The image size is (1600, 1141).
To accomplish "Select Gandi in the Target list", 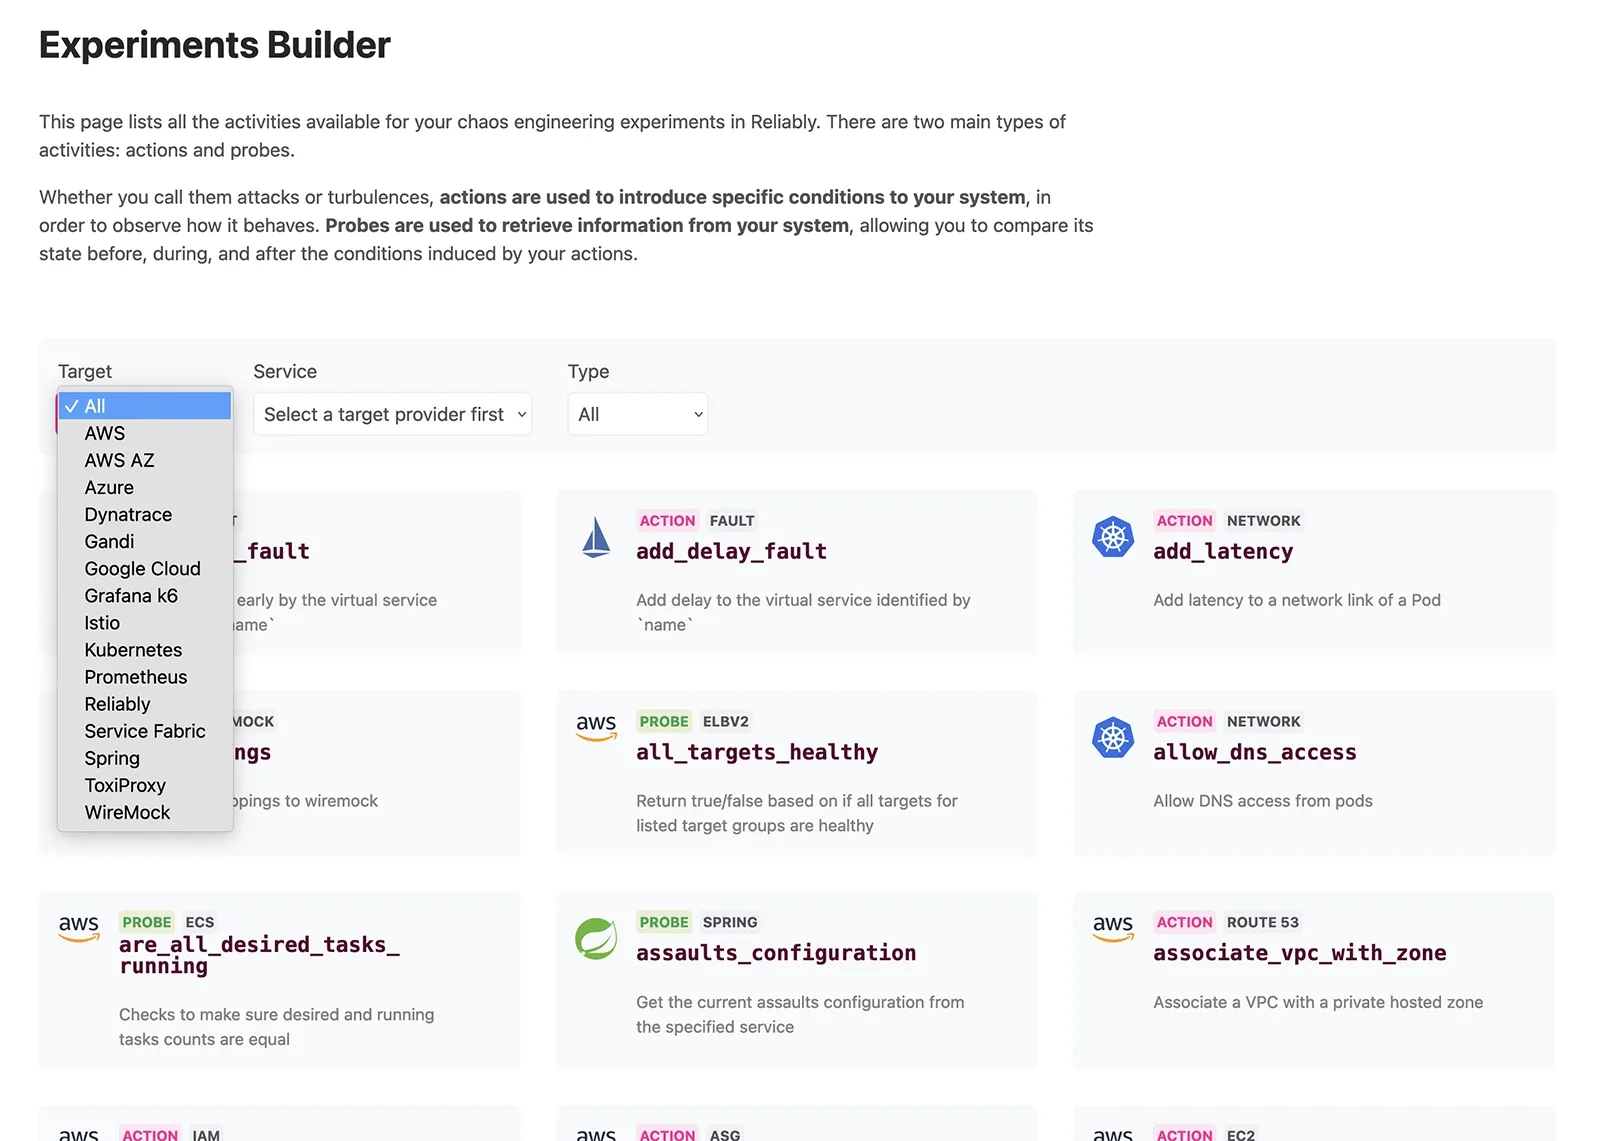I will coord(145,541).
